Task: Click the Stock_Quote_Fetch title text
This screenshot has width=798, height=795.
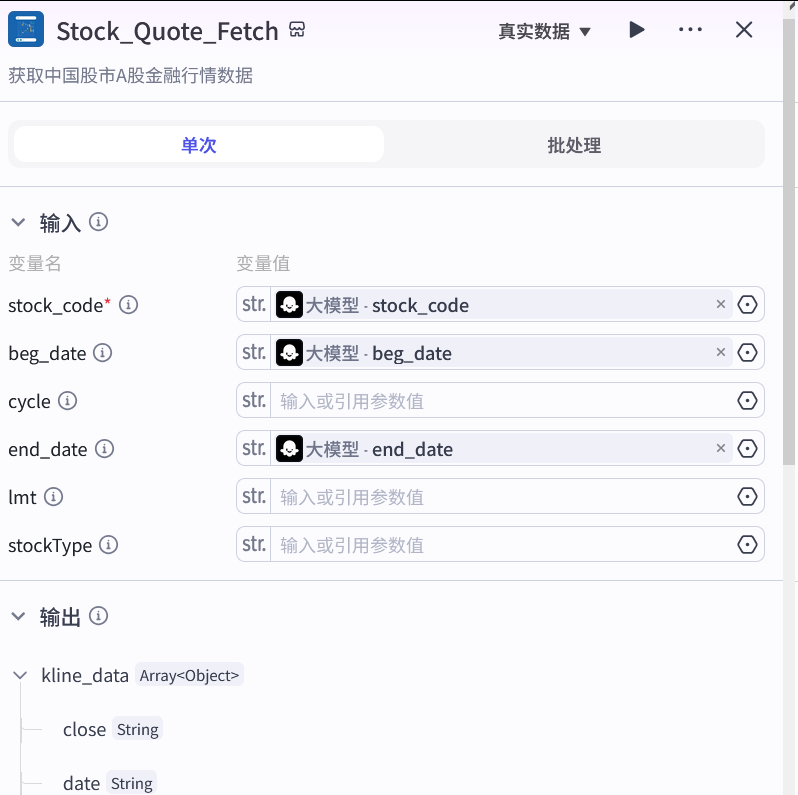Action: click(167, 31)
